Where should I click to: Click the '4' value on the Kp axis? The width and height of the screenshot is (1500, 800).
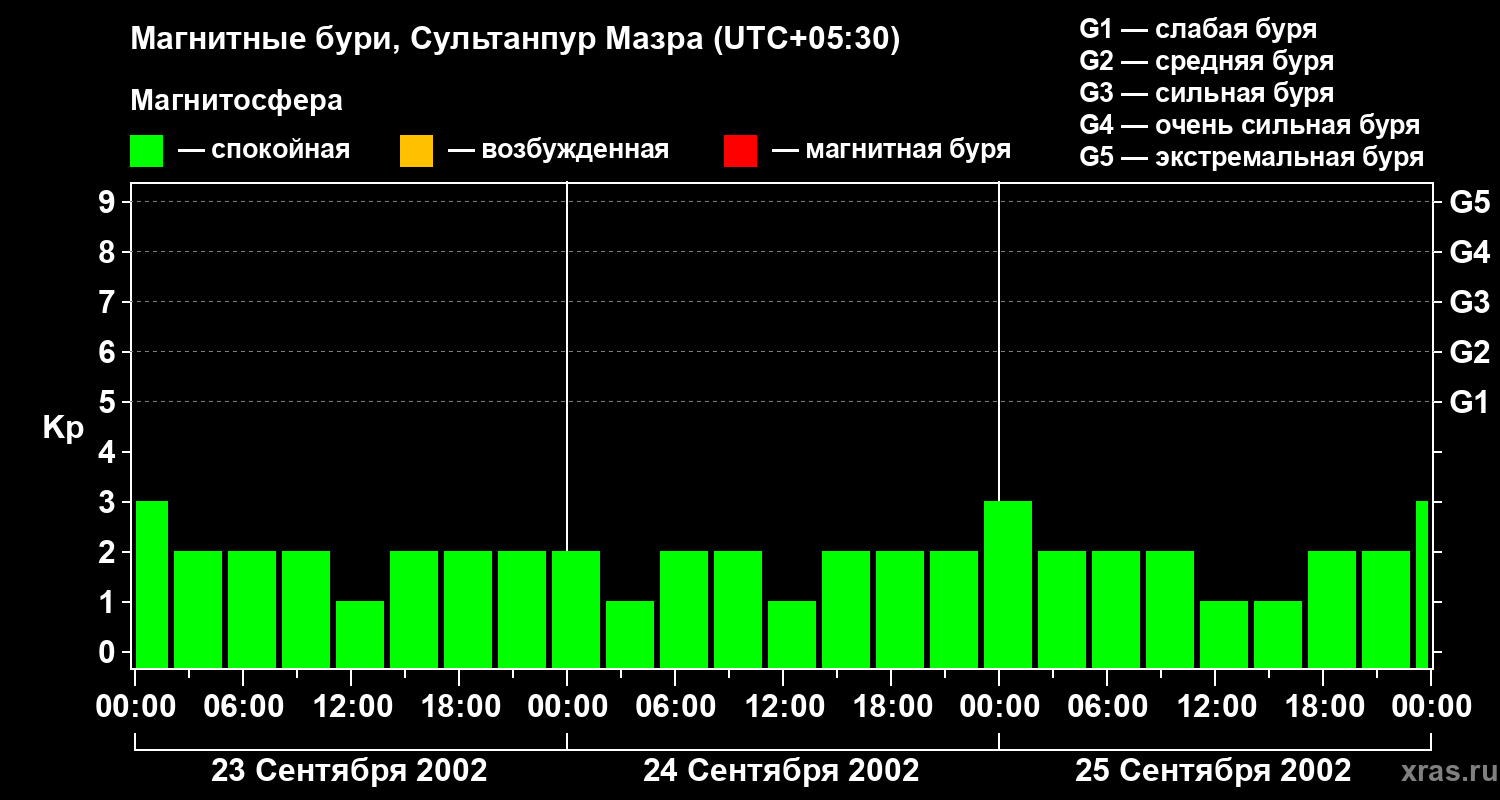point(109,452)
